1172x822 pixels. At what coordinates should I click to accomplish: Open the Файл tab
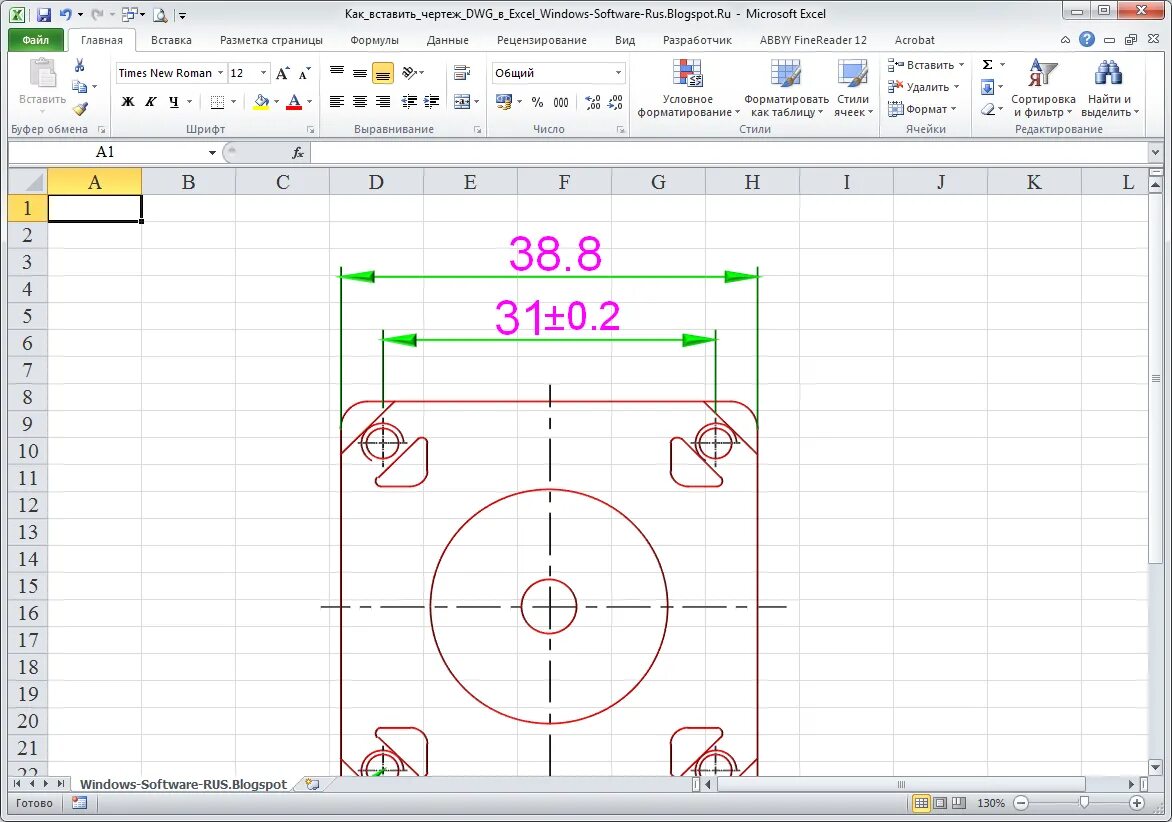(35, 40)
